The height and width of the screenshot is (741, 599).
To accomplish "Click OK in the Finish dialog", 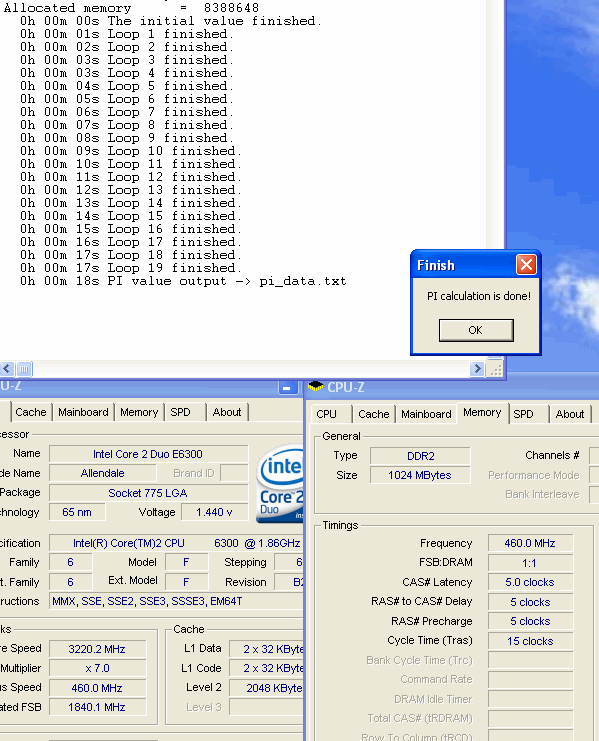I will 476,330.
